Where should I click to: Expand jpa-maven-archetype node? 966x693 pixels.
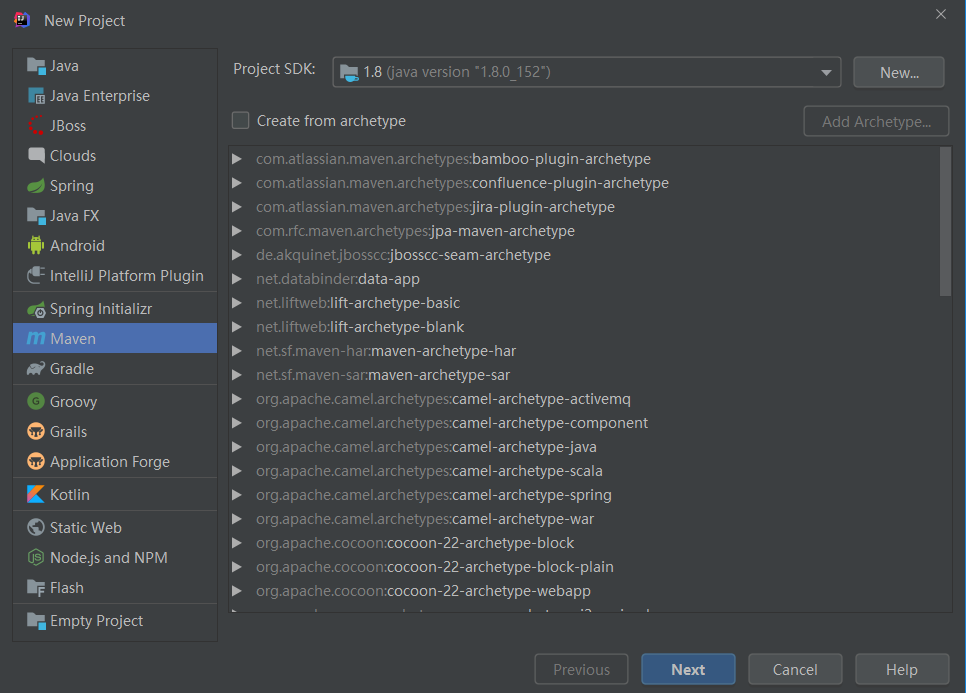tap(237, 231)
